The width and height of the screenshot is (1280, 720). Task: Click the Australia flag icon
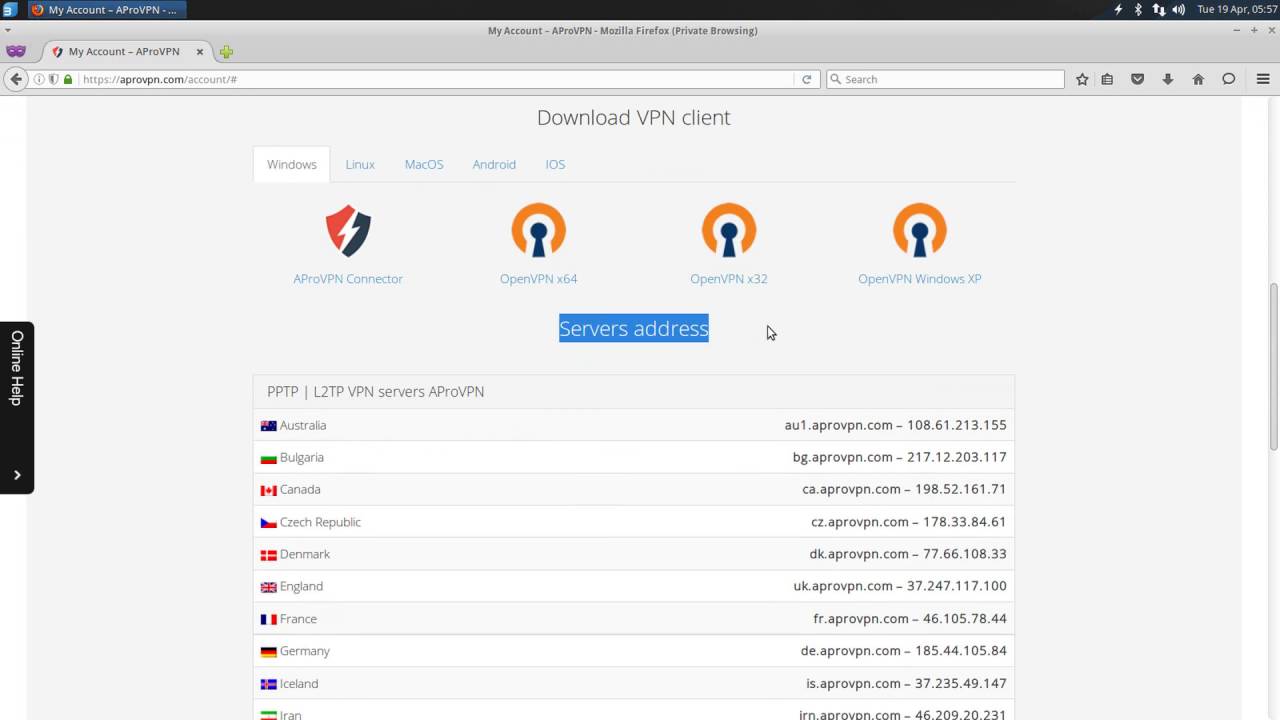coord(268,426)
